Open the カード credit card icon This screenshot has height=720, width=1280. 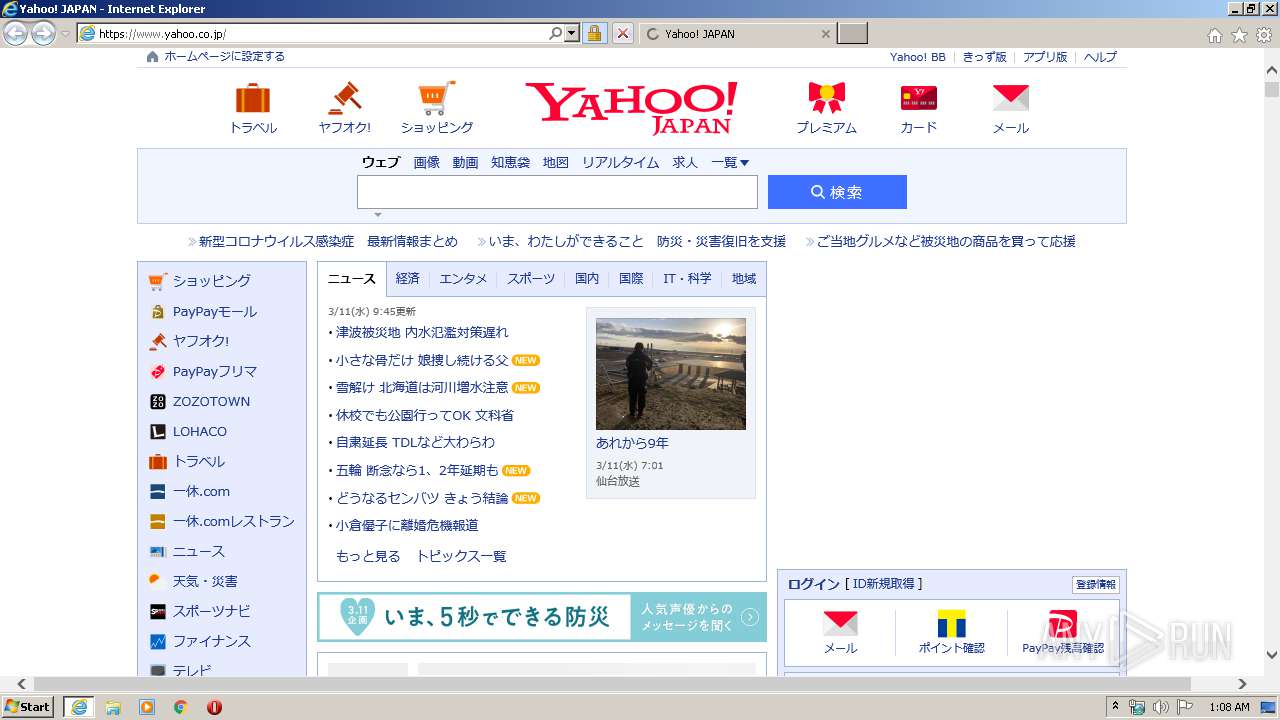pyautogui.click(x=918, y=98)
